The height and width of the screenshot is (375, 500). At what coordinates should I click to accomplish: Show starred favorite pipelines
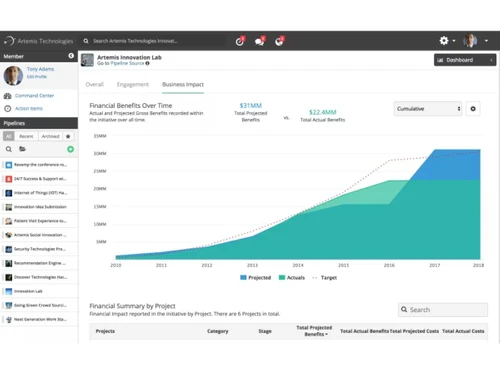click(x=68, y=136)
